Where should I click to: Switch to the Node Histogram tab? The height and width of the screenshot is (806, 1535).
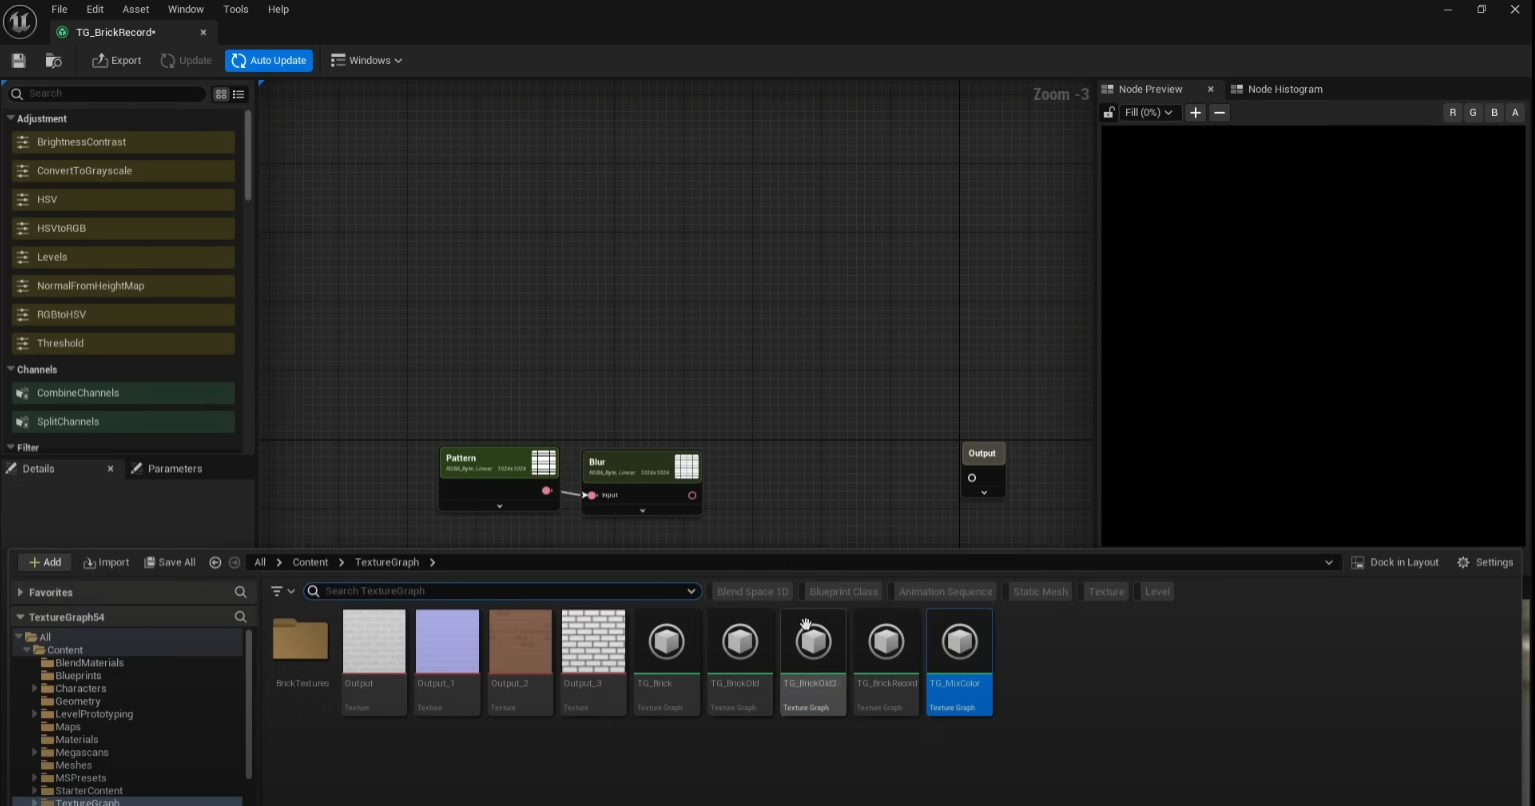click(1284, 89)
